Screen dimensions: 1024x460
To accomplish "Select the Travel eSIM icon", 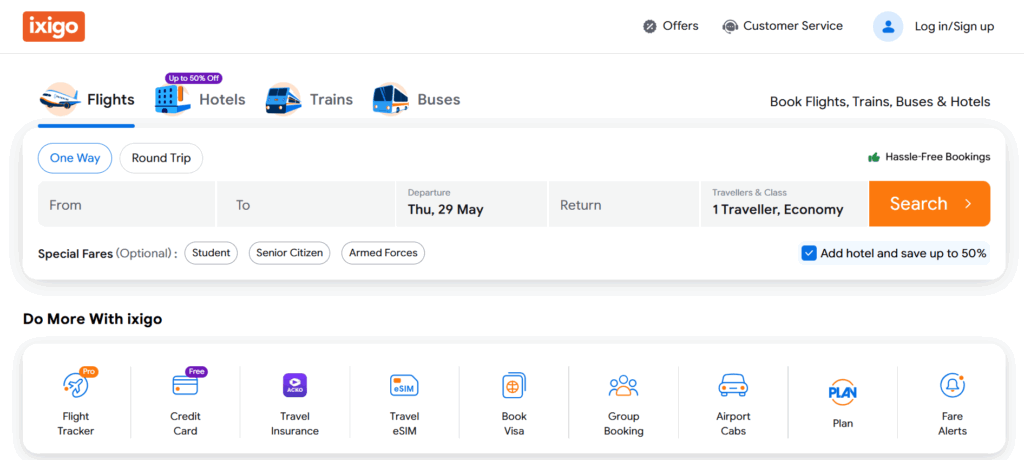I will tap(404, 386).
